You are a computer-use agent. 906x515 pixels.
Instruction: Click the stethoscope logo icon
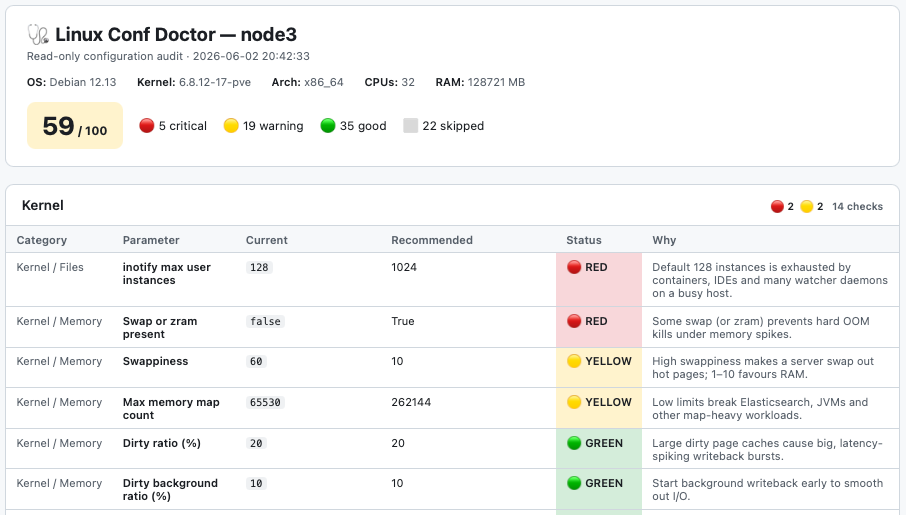(38, 35)
